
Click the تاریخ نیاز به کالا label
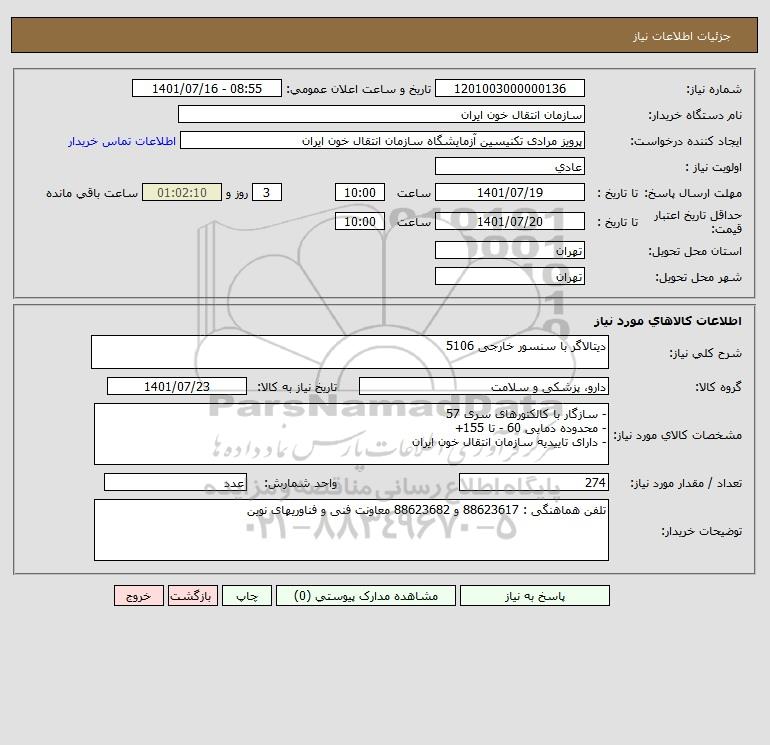pyautogui.click(x=298, y=387)
